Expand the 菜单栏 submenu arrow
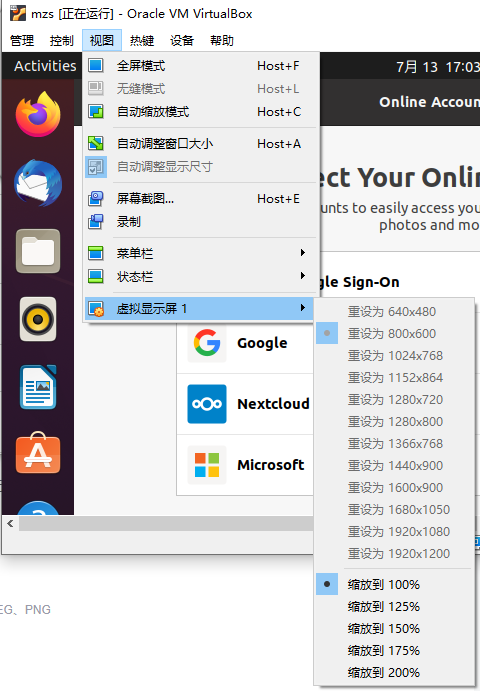 click(302, 253)
